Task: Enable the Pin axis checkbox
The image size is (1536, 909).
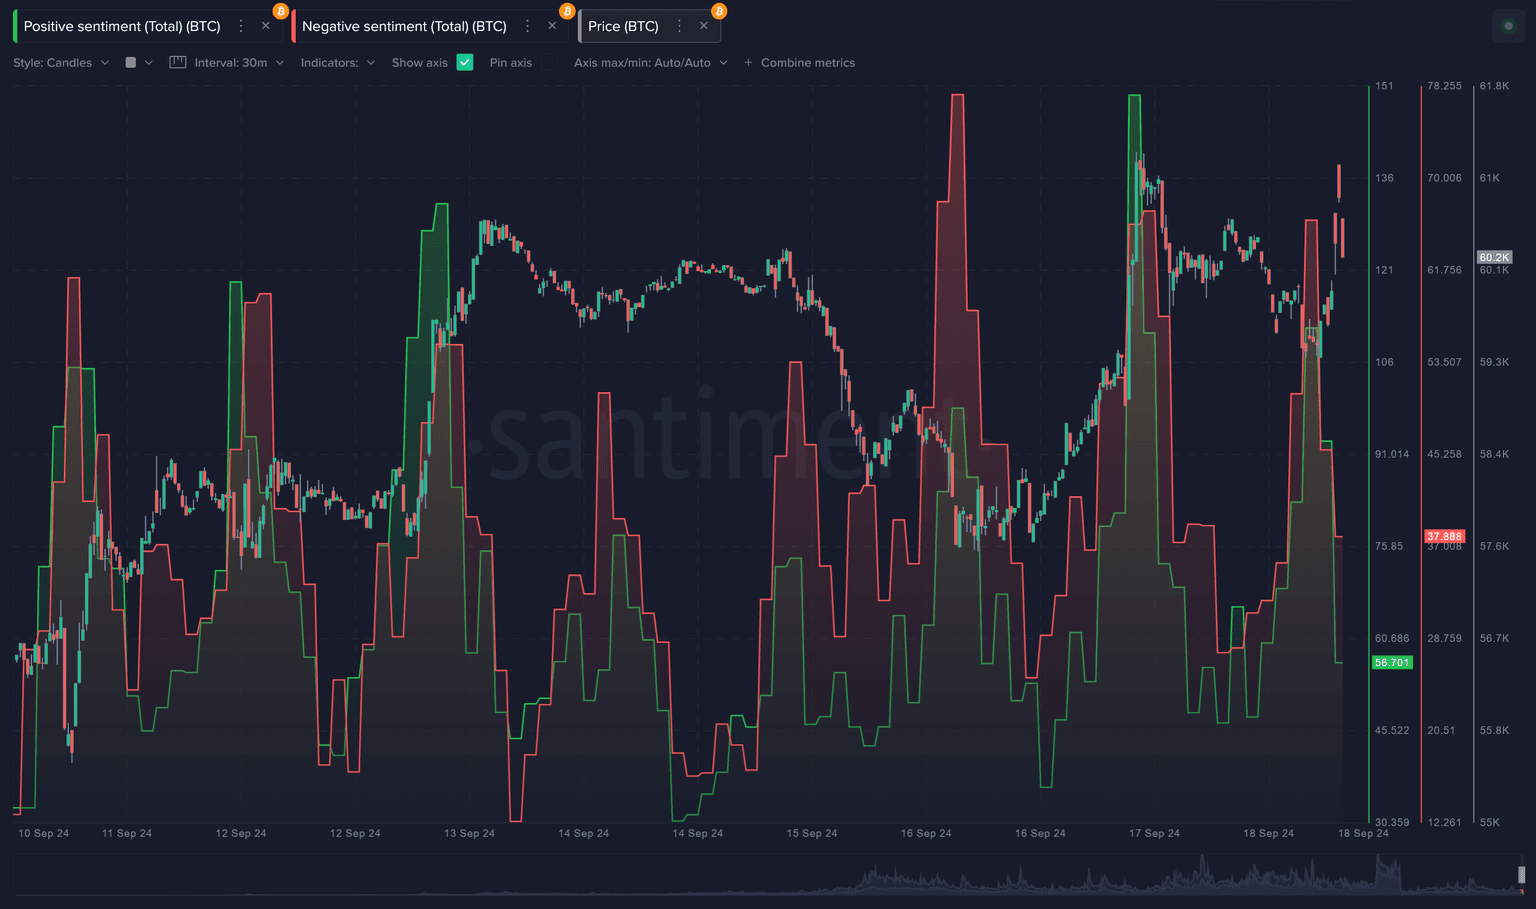Action: click(x=550, y=62)
